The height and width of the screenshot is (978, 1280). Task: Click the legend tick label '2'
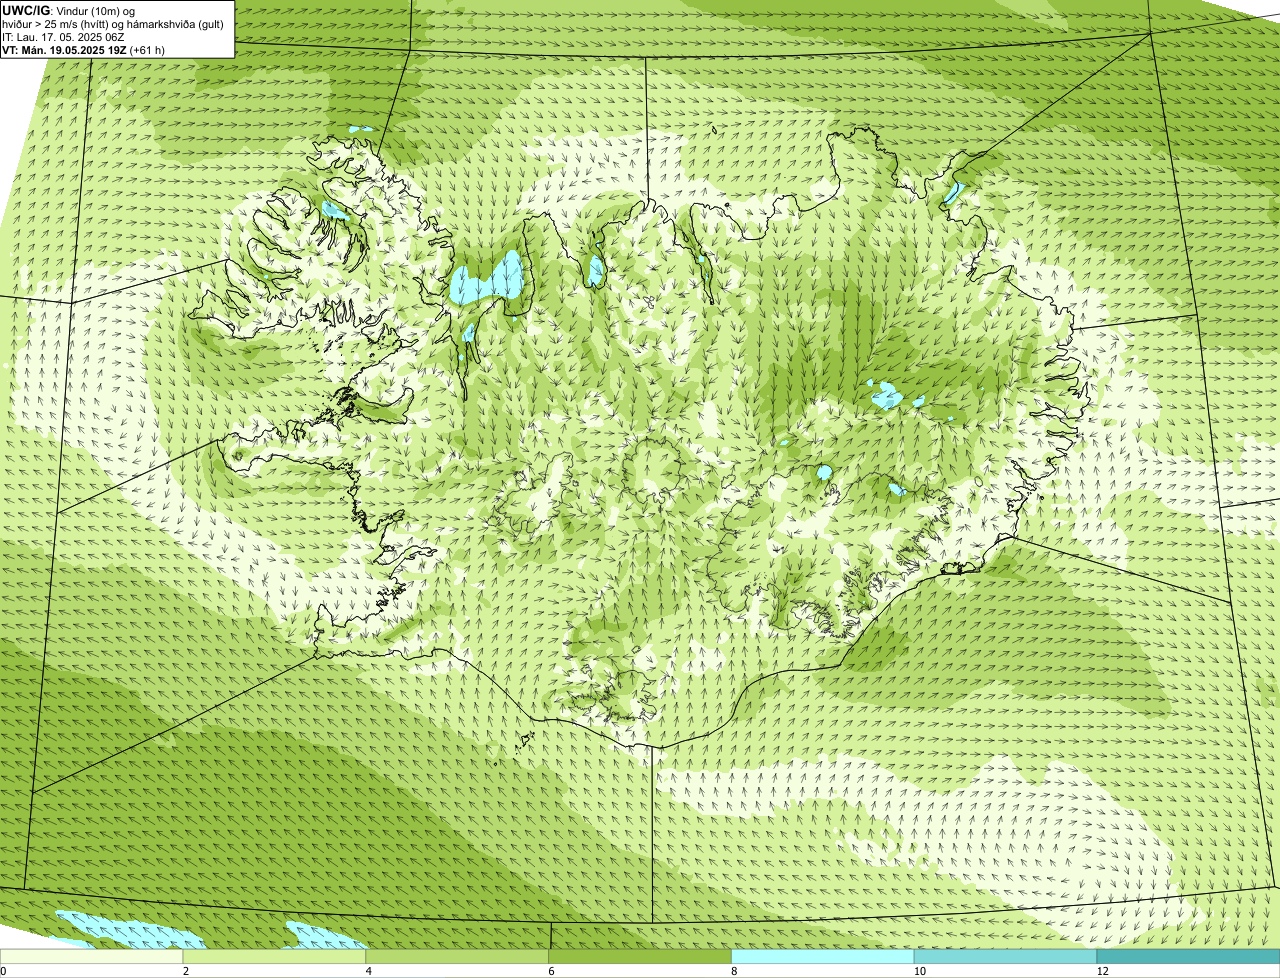coord(186,971)
